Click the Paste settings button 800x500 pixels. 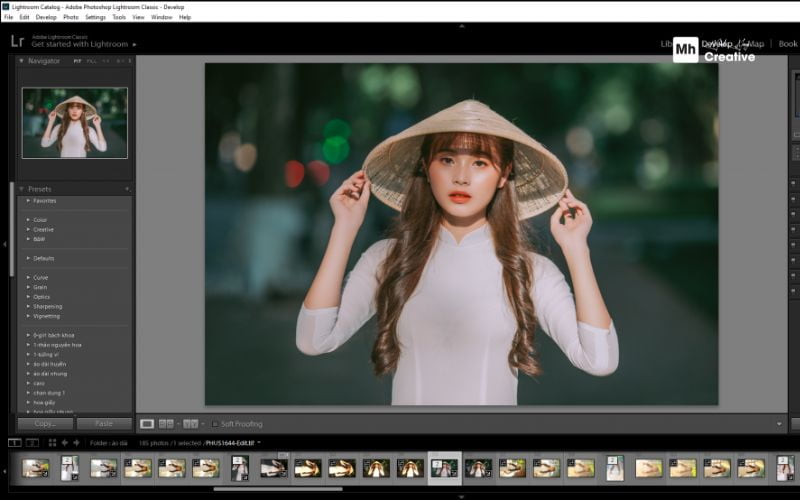(104, 424)
